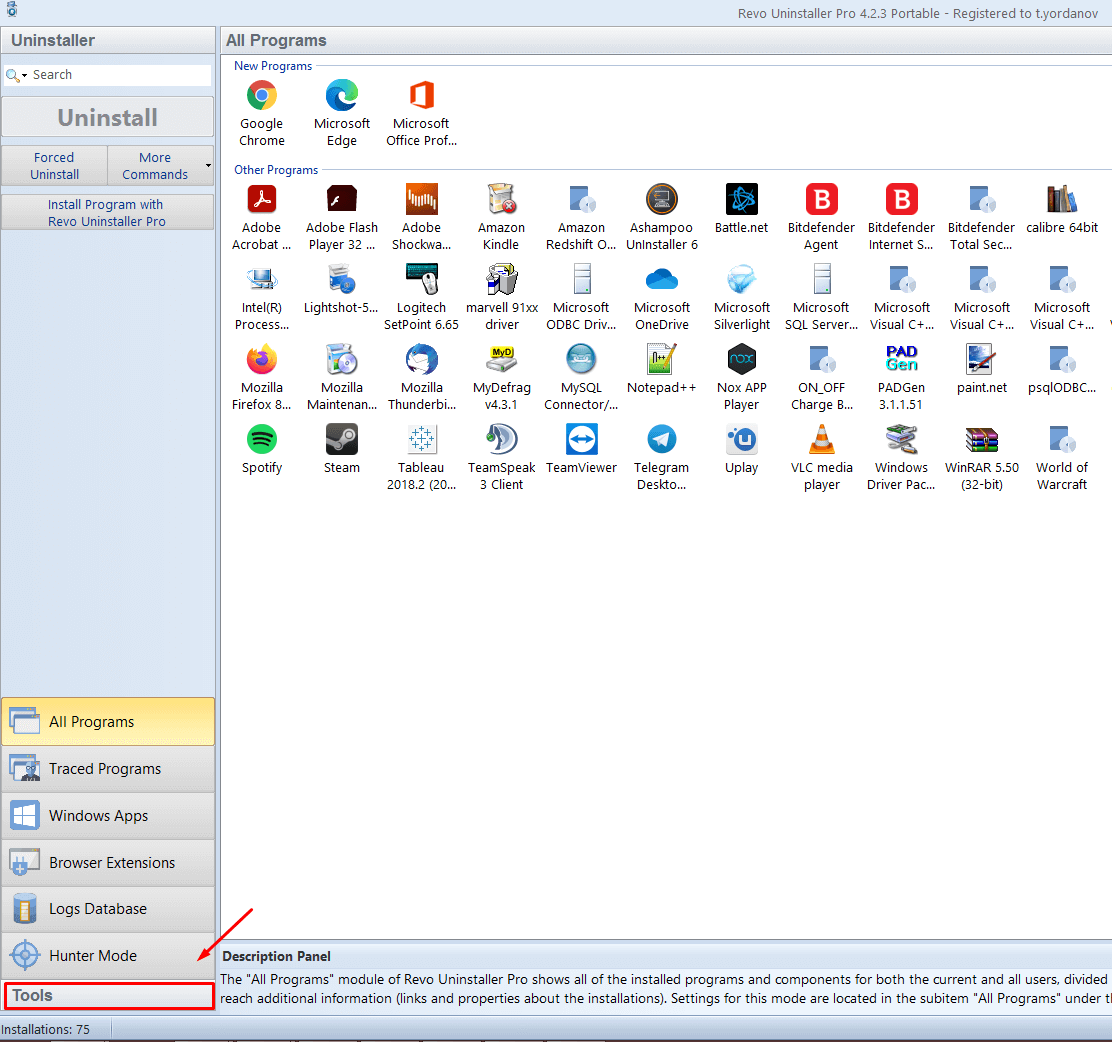Select Microsoft ODBC Driver icon
This screenshot has width=1112, height=1042.
tap(582, 279)
